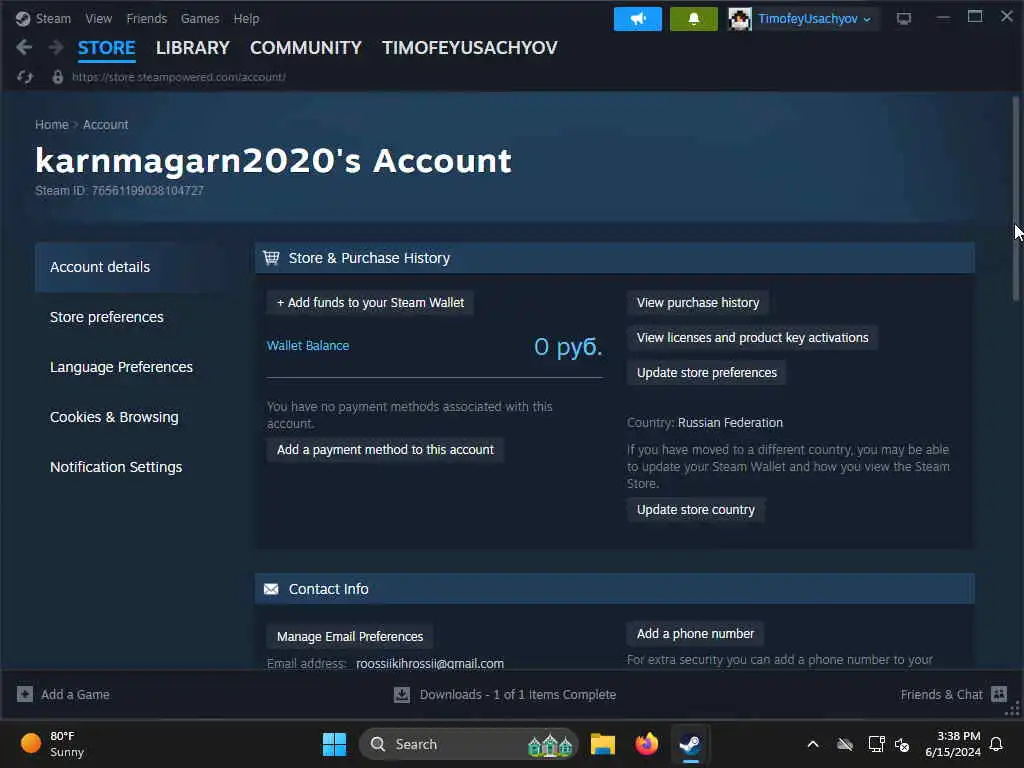
Task: Follow the Home breadcrumb link
Action: 52,125
